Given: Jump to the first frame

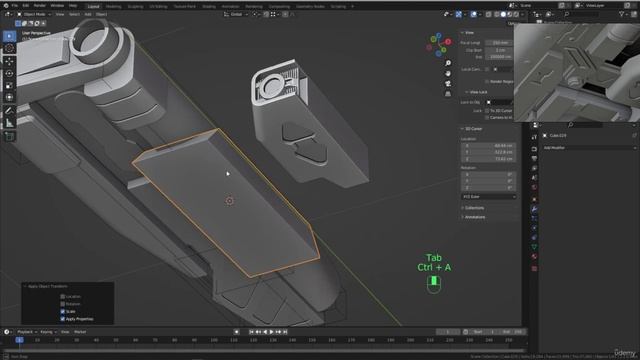Looking at the screenshot, I should 251,332.
